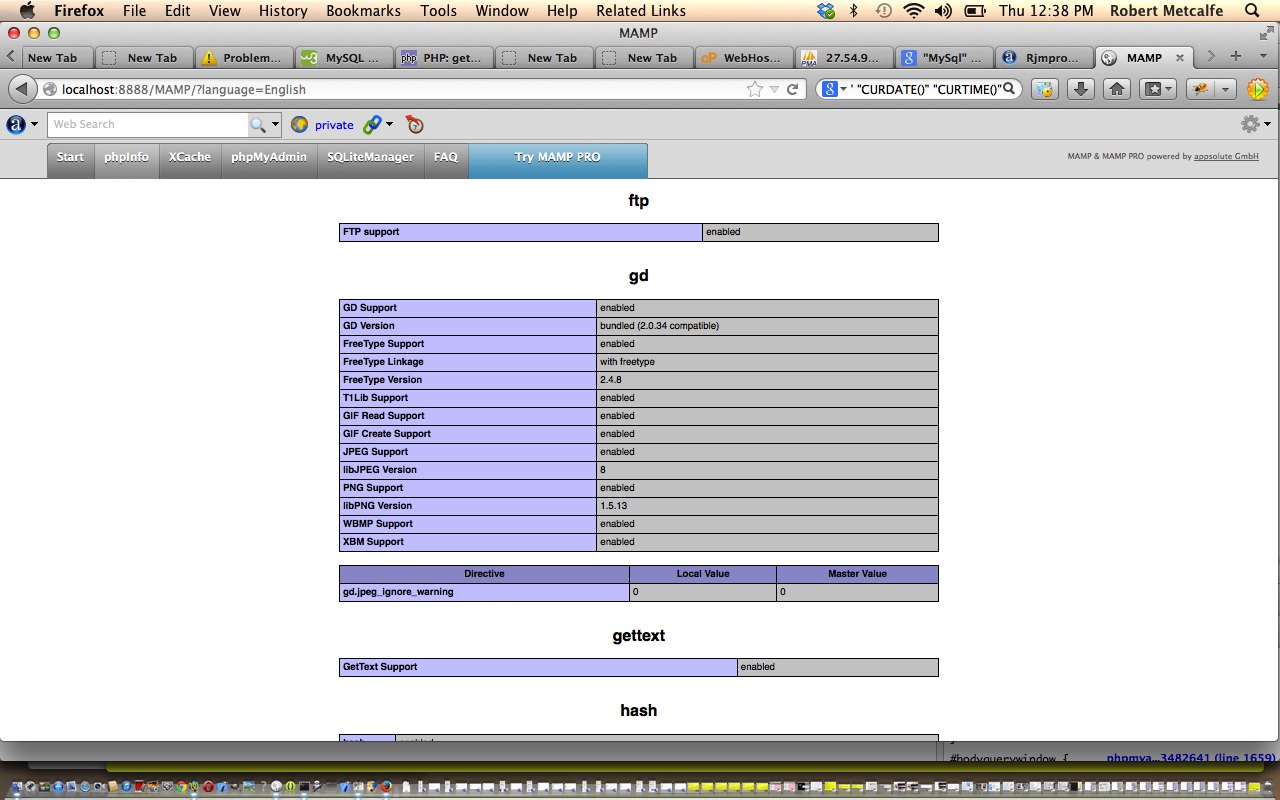Click the smiley face add-on icon
The image size is (1280, 800).
click(1045, 89)
